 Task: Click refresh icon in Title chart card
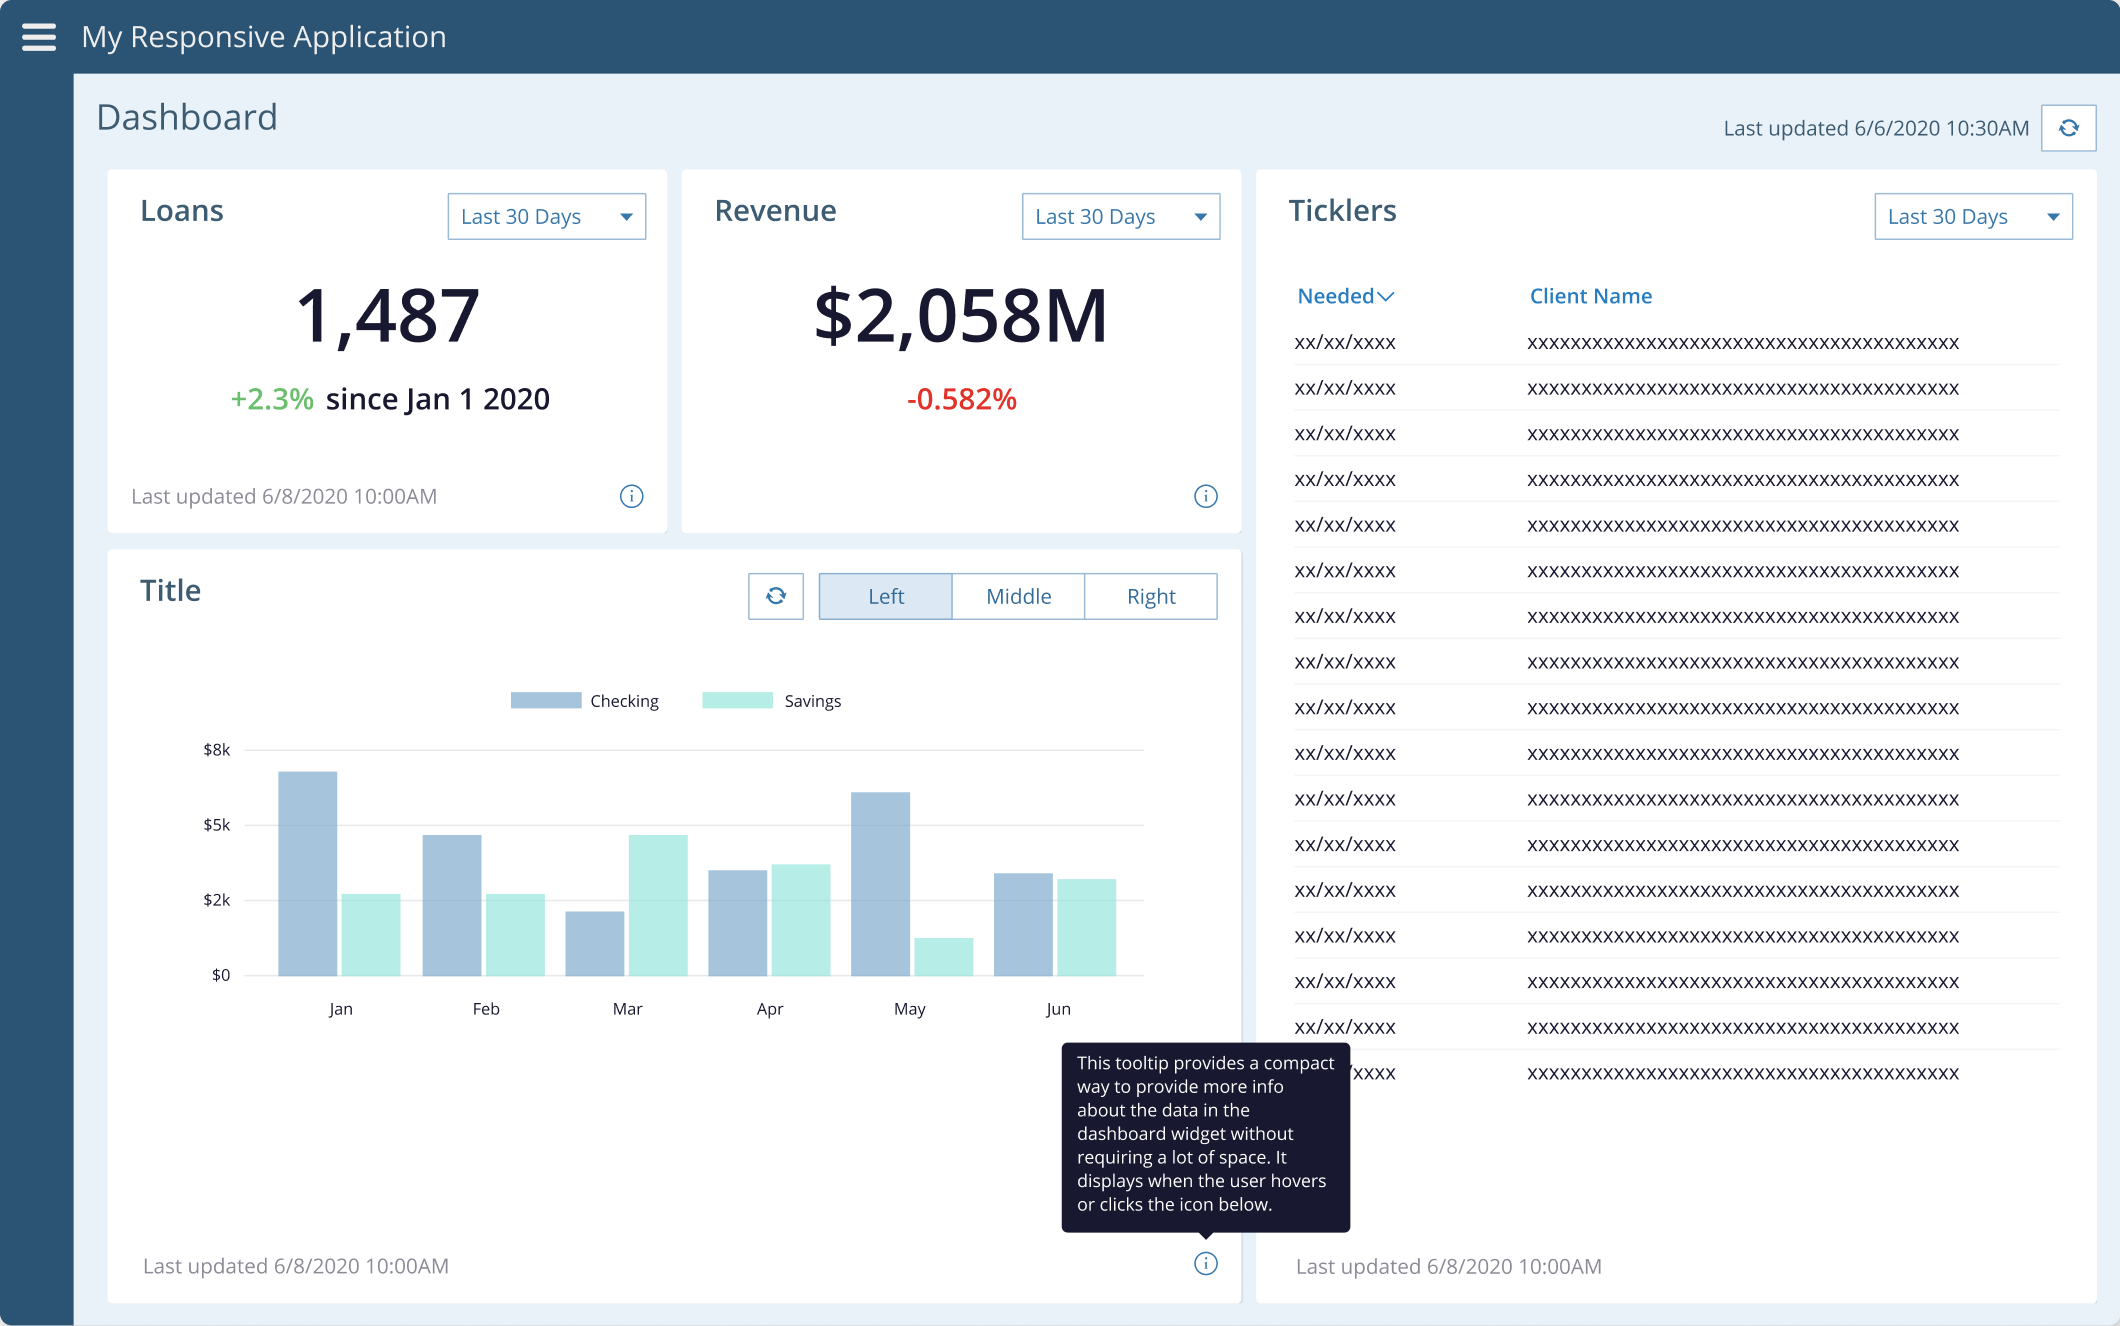coord(775,596)
